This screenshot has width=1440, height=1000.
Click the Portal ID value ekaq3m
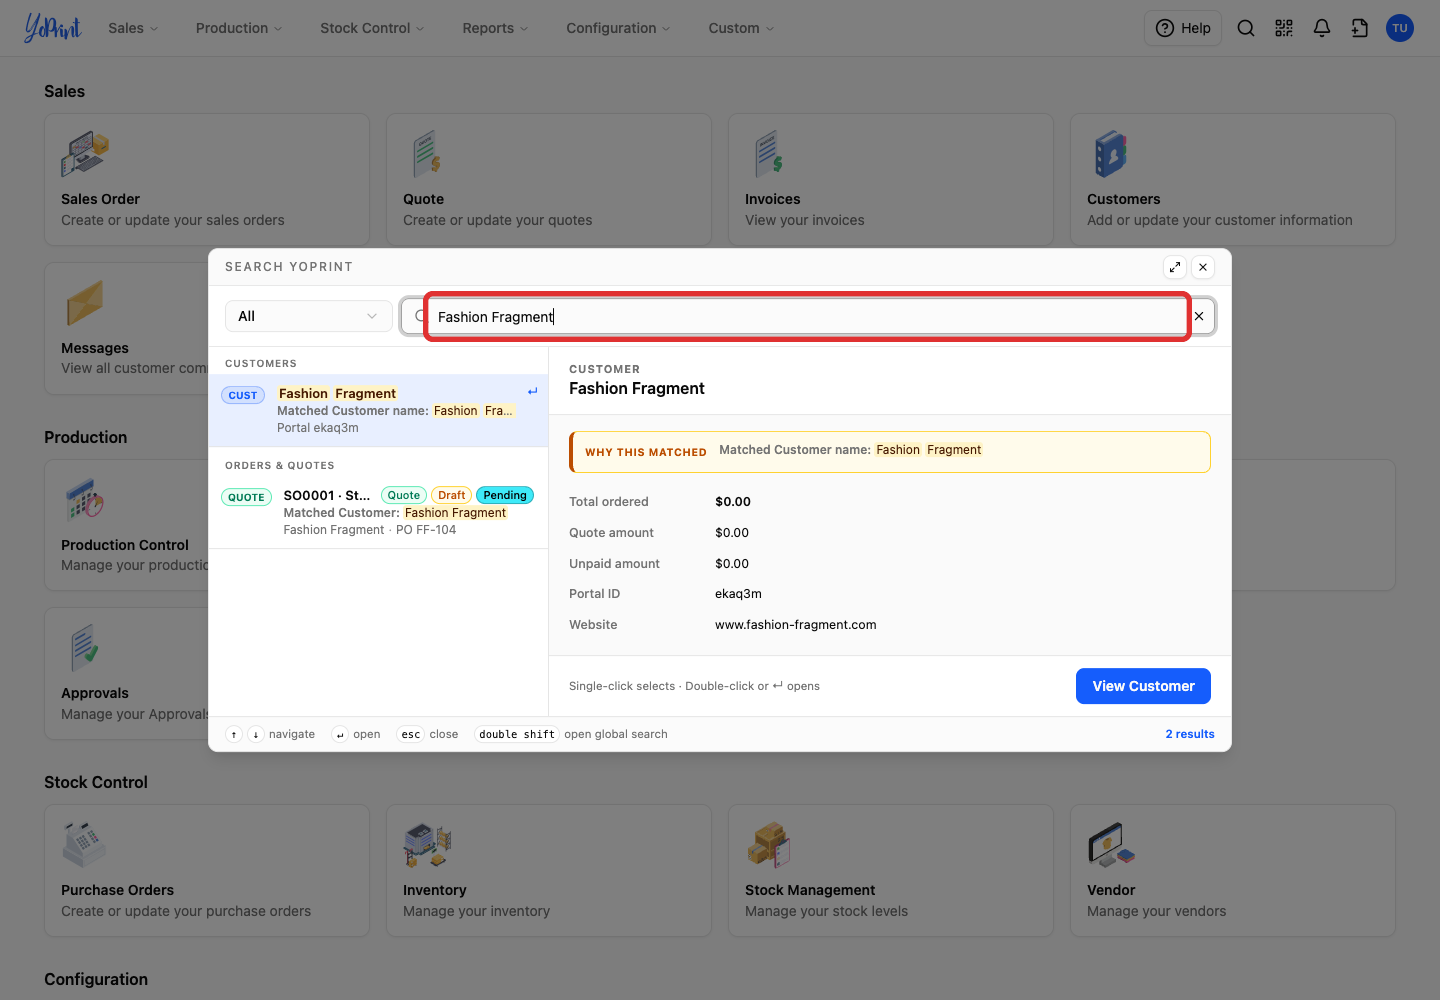(738, 594)
